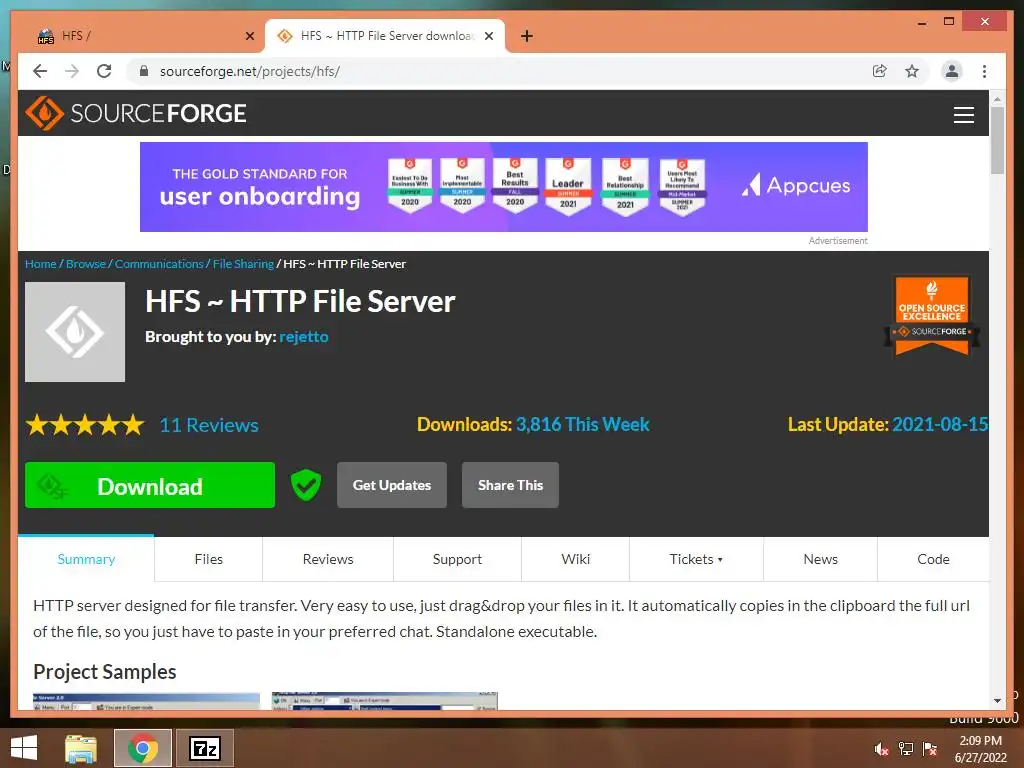Close the HFS ~ HTTP File Server download tab
The width and height of the screenshot is (1024, 768).
(488, 36)
